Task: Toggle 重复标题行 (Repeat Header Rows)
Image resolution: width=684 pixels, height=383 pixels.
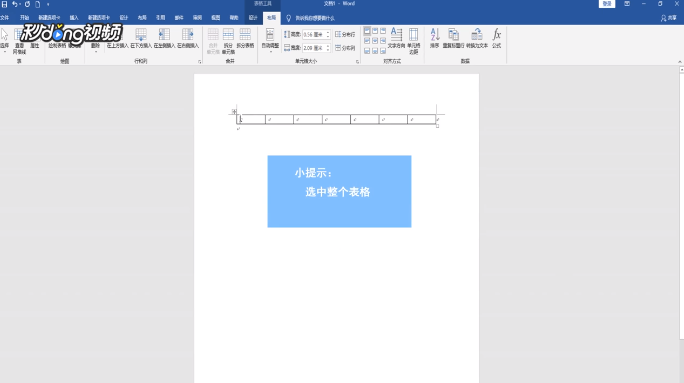Action: 453,38
